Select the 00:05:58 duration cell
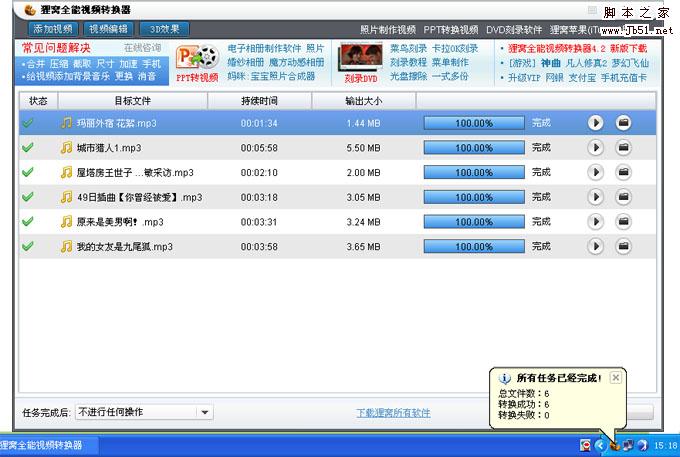The height and width of the screenshot is (457, 680). tap(259, 148)
